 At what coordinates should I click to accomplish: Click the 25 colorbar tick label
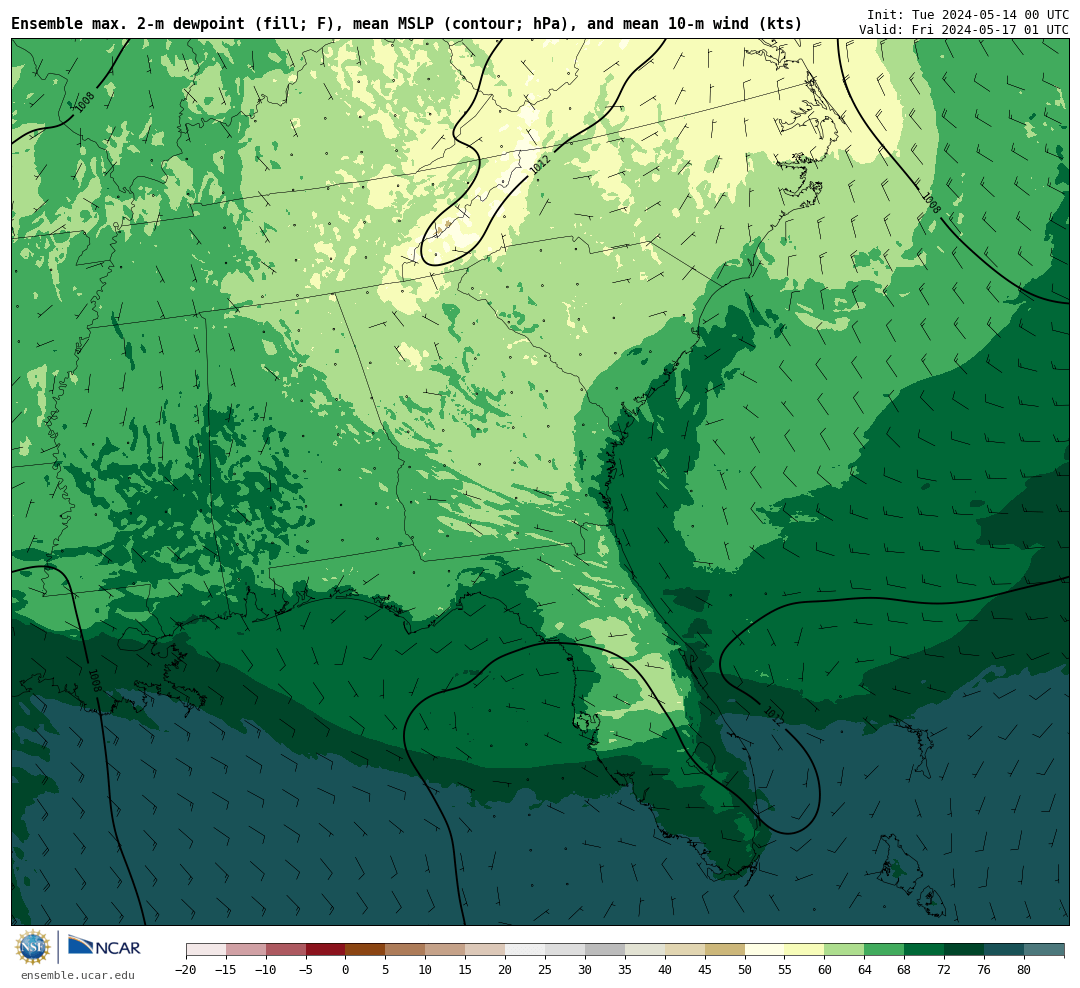[x=545, y=970]
